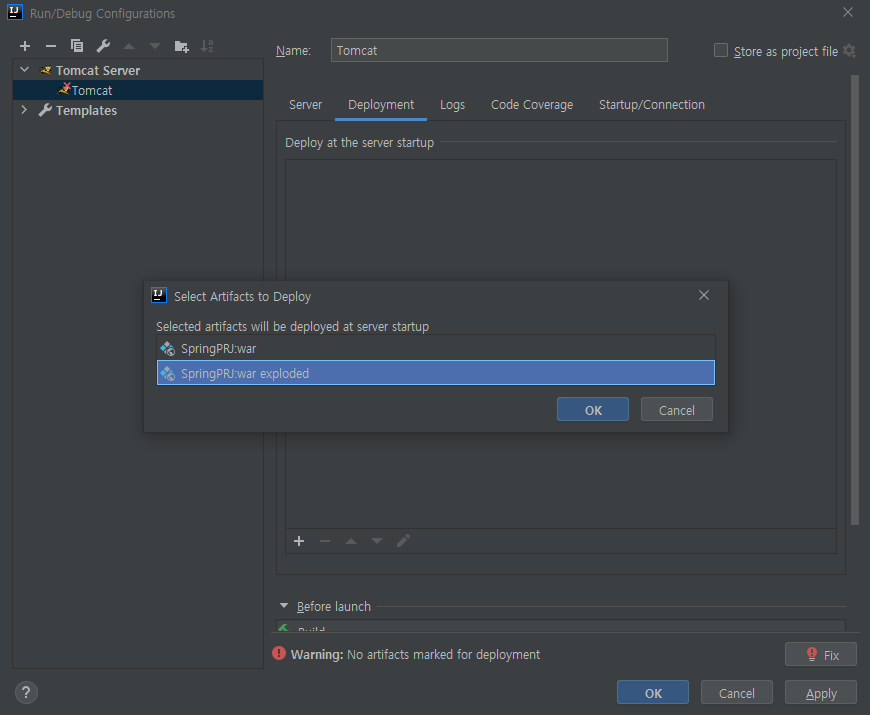Move configuration up in left toolbar
This screenshot has height=715, width=870.
(129, 46)
